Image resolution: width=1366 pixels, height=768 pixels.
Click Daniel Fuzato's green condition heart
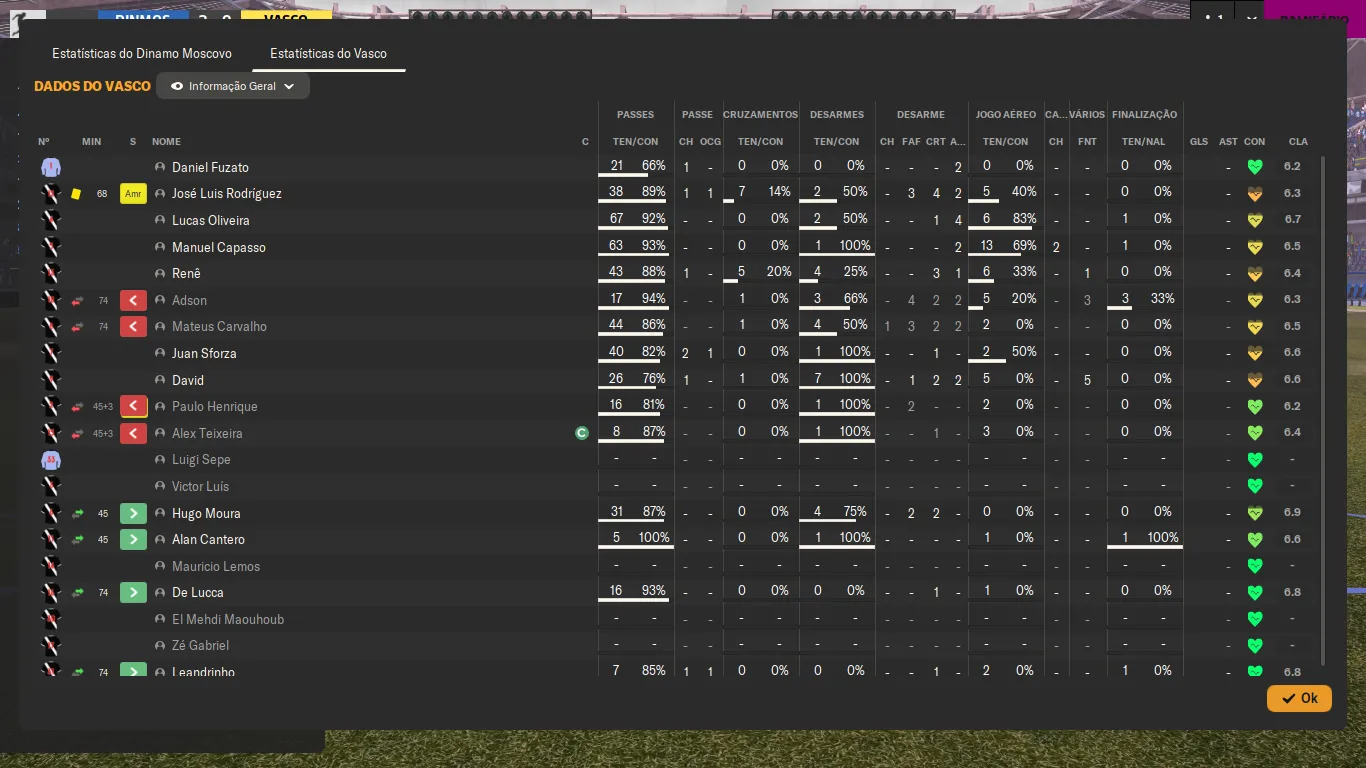tap(1255, 167)
